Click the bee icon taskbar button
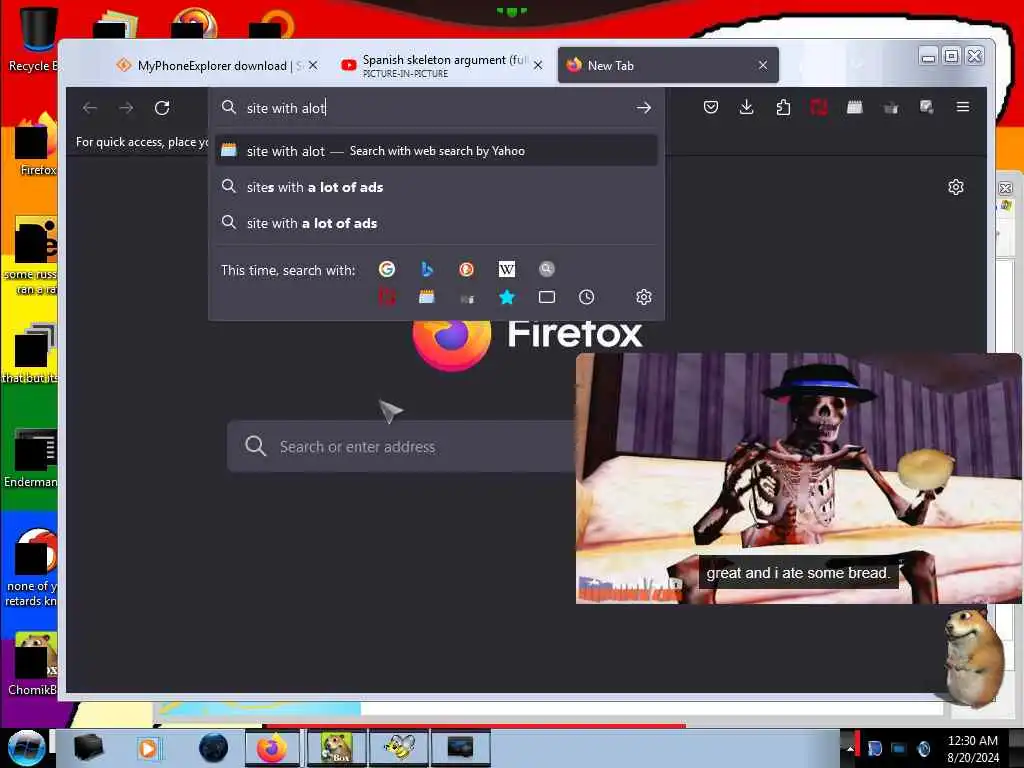Viewport: 1024px width, 768px height. point(399,748)
